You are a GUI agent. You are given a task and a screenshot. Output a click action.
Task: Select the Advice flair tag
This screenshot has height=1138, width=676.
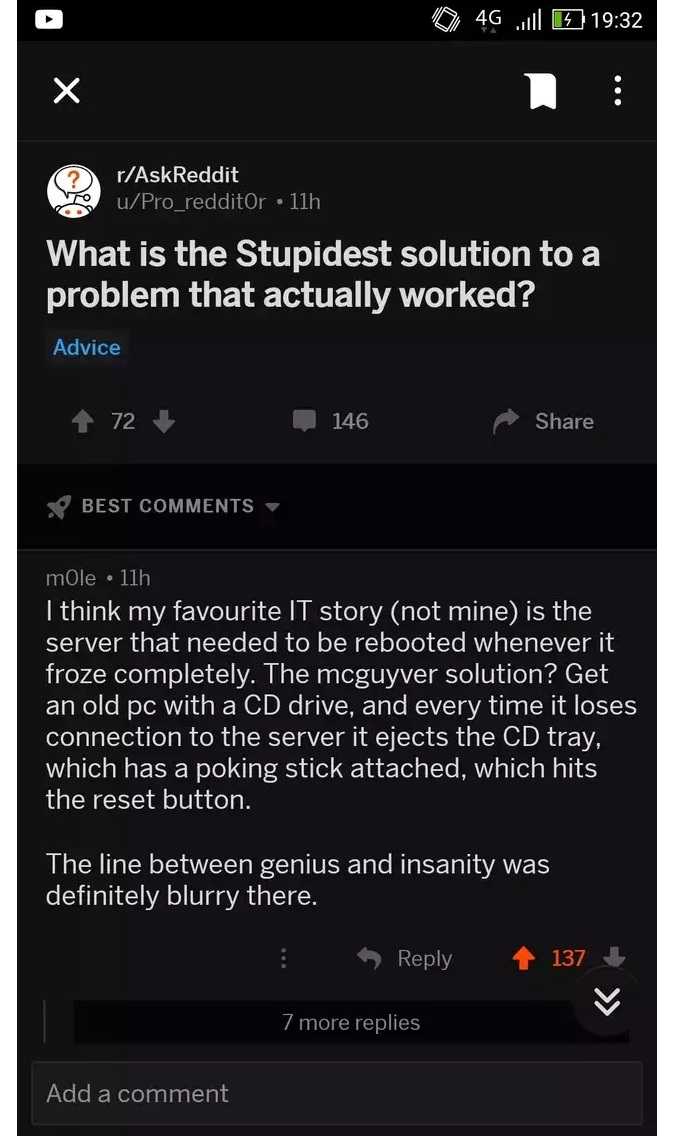coord(86,348)
